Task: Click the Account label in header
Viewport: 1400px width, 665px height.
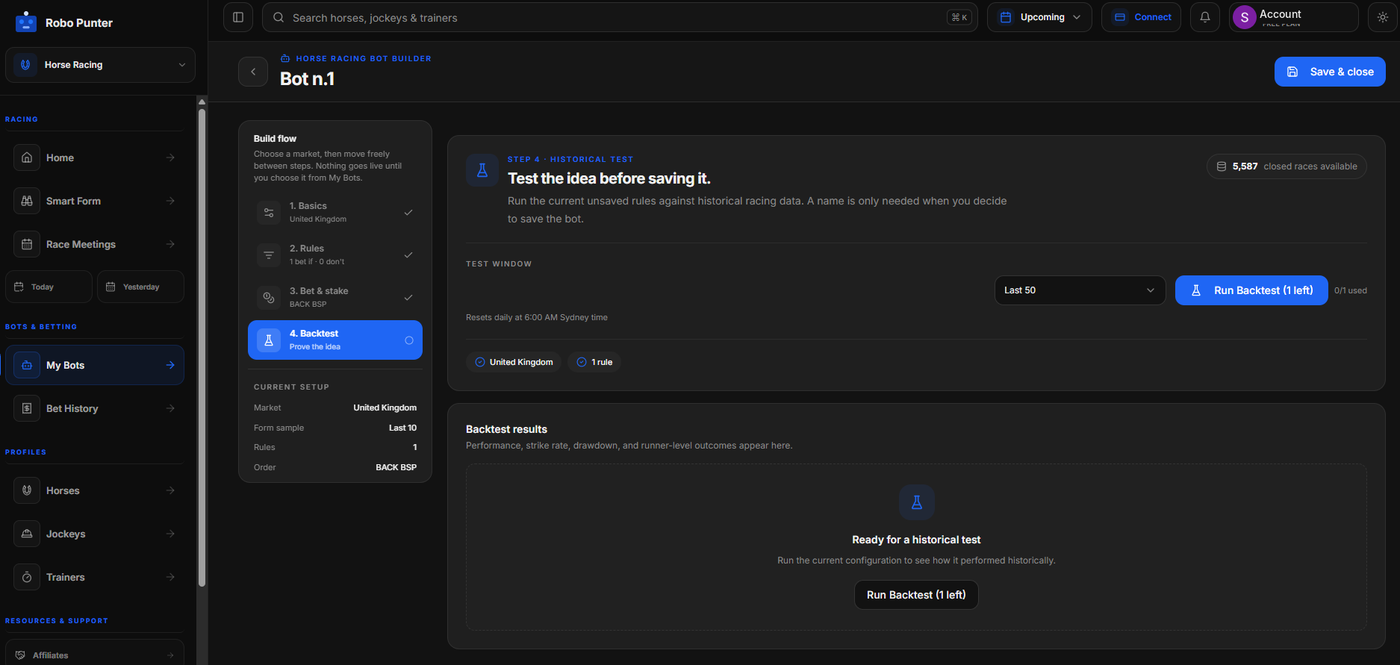Action: tap(1280, 14)
